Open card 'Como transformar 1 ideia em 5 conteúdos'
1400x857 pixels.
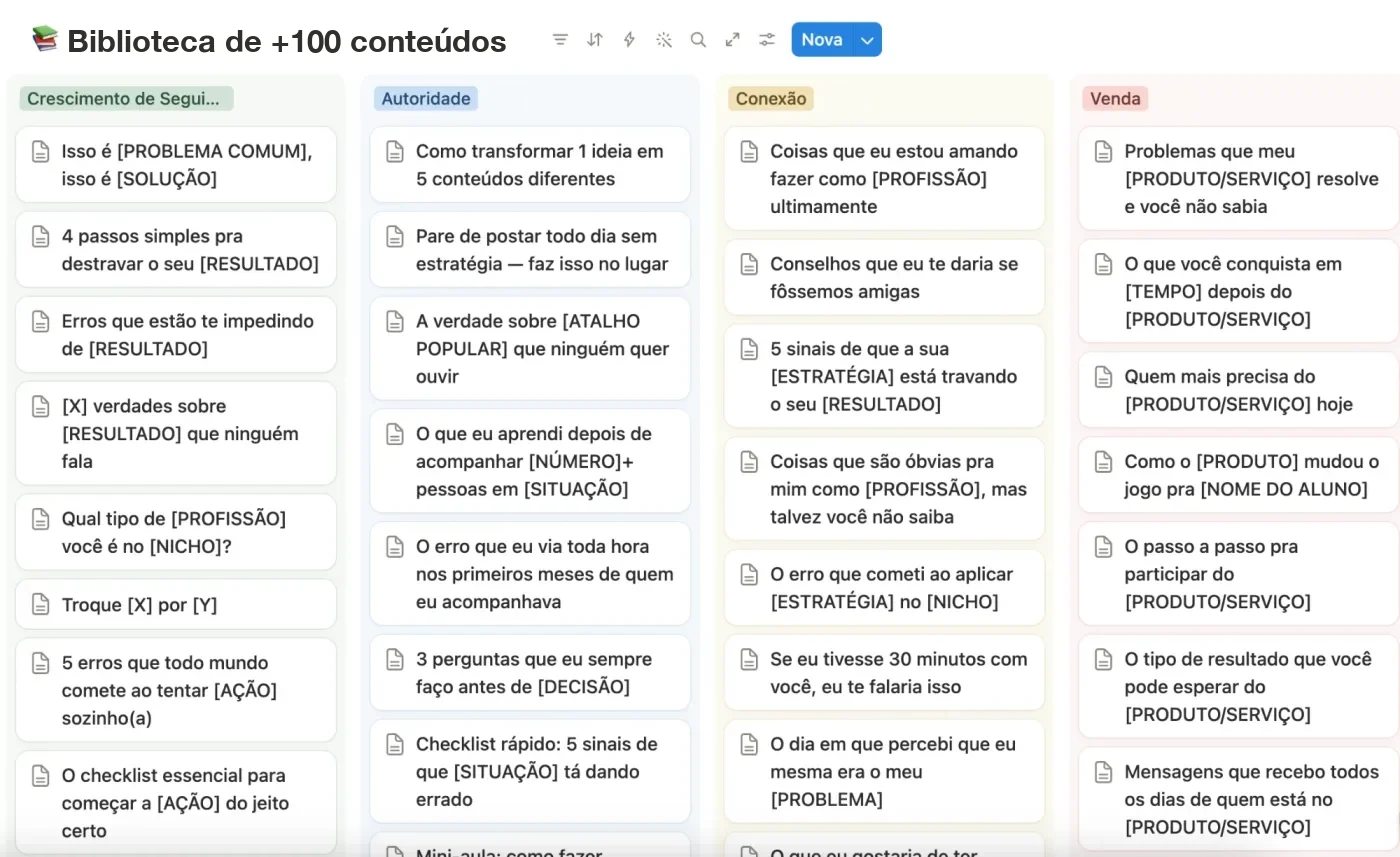coord(530,165)
